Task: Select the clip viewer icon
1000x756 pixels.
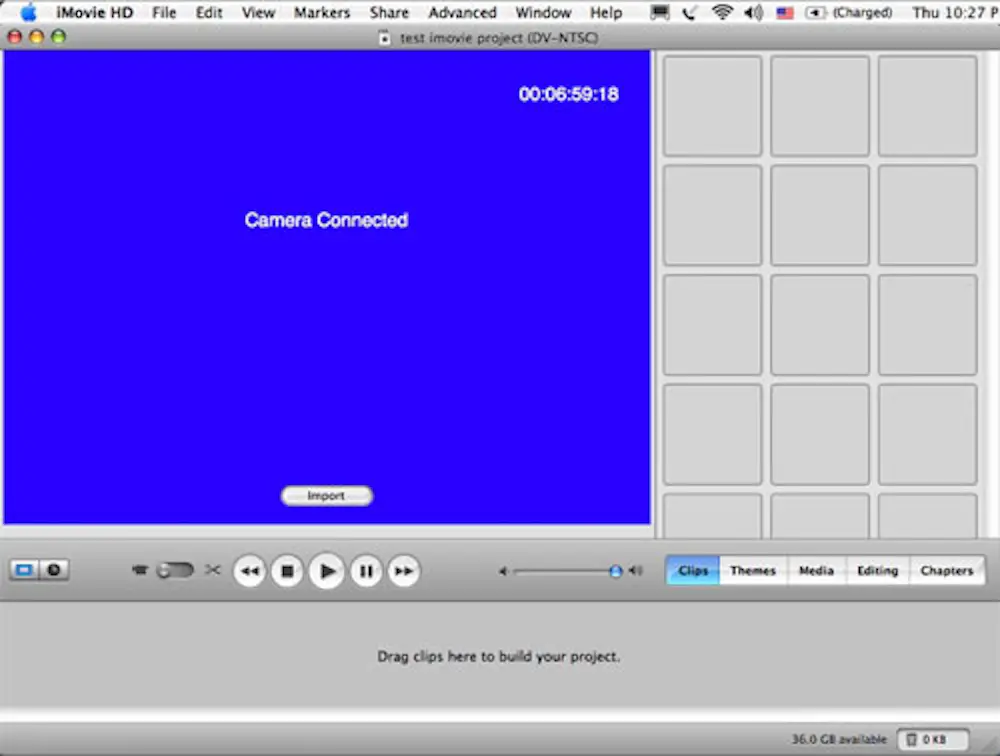Action: point(24,570)
